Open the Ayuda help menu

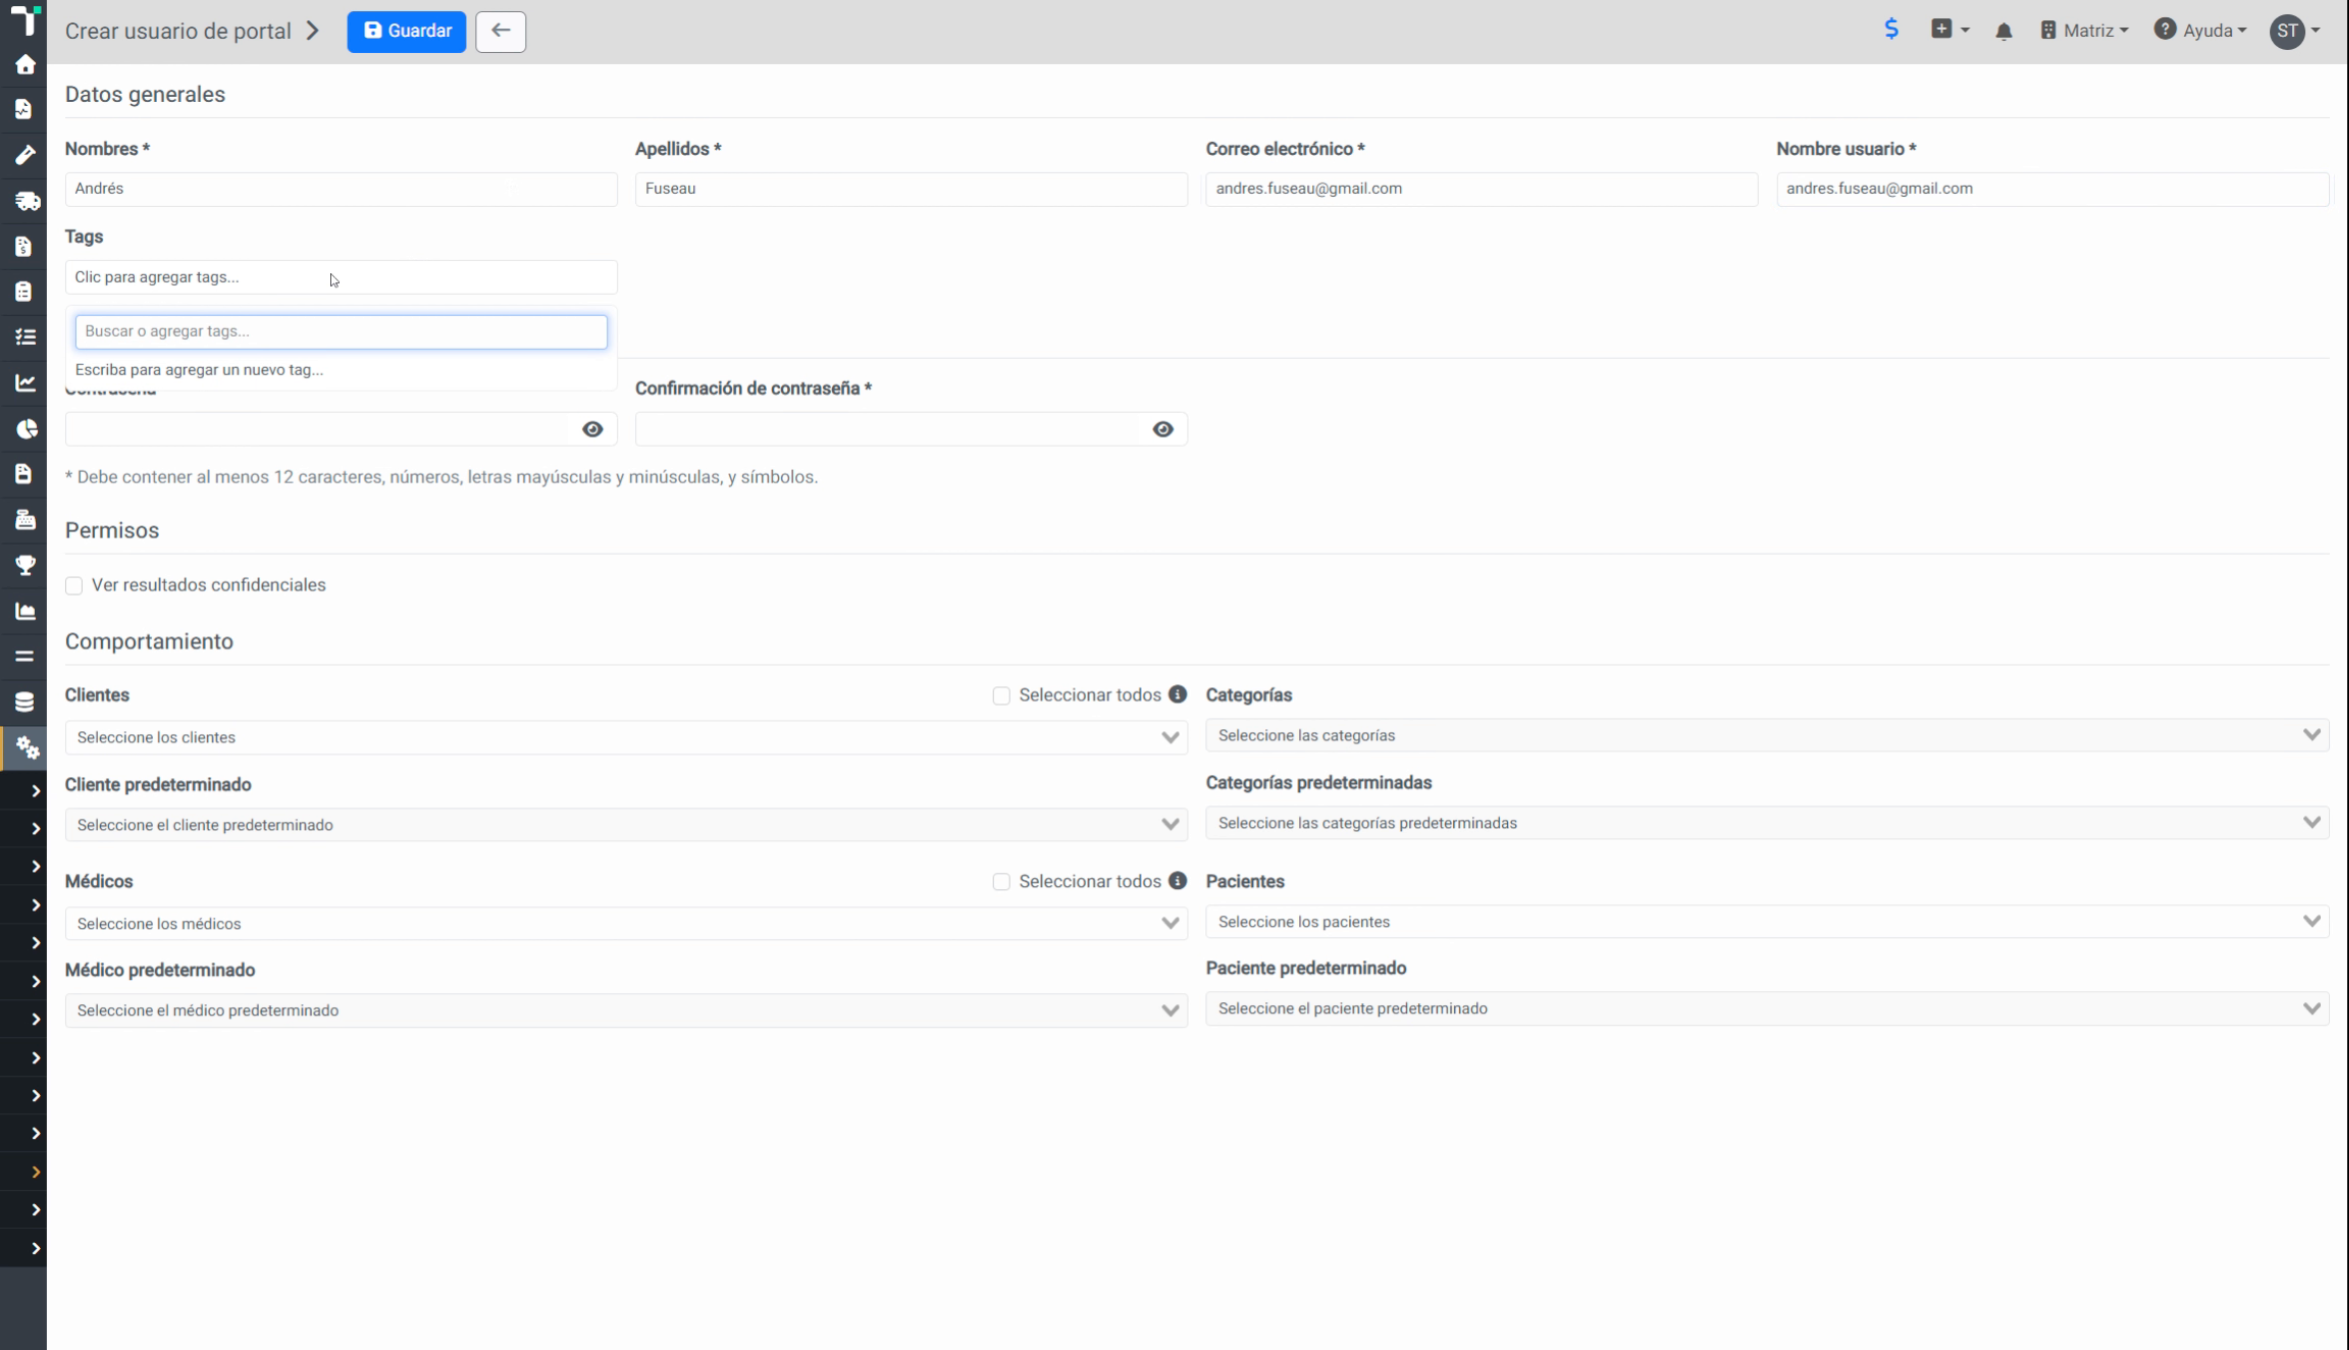coord(2200,30)
